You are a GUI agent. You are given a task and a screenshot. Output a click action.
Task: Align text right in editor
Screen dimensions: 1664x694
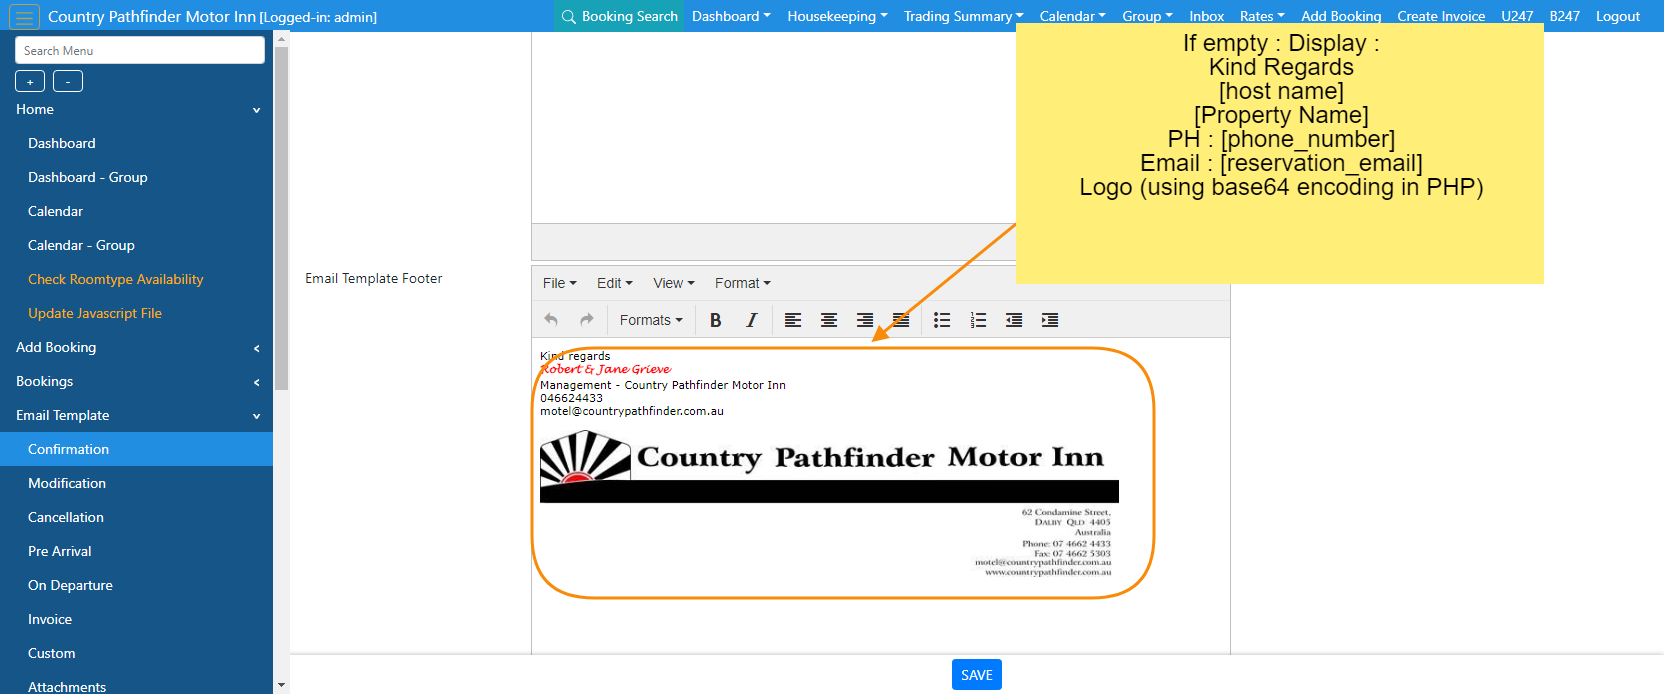click(x=865, y=320)
